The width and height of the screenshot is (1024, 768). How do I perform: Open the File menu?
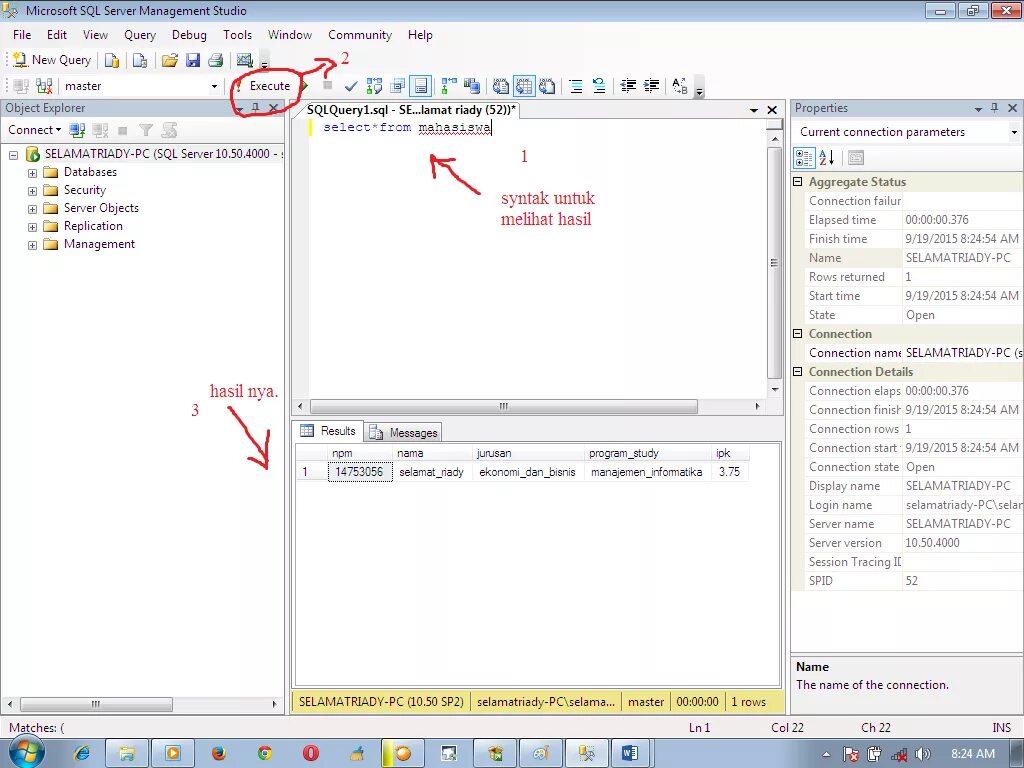(22, 35)
